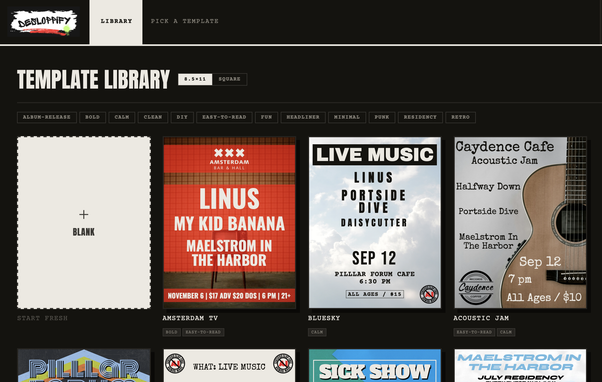Open the What: Live Music template
Viewport: 602px width, 382px height.
tap(229, 365)
